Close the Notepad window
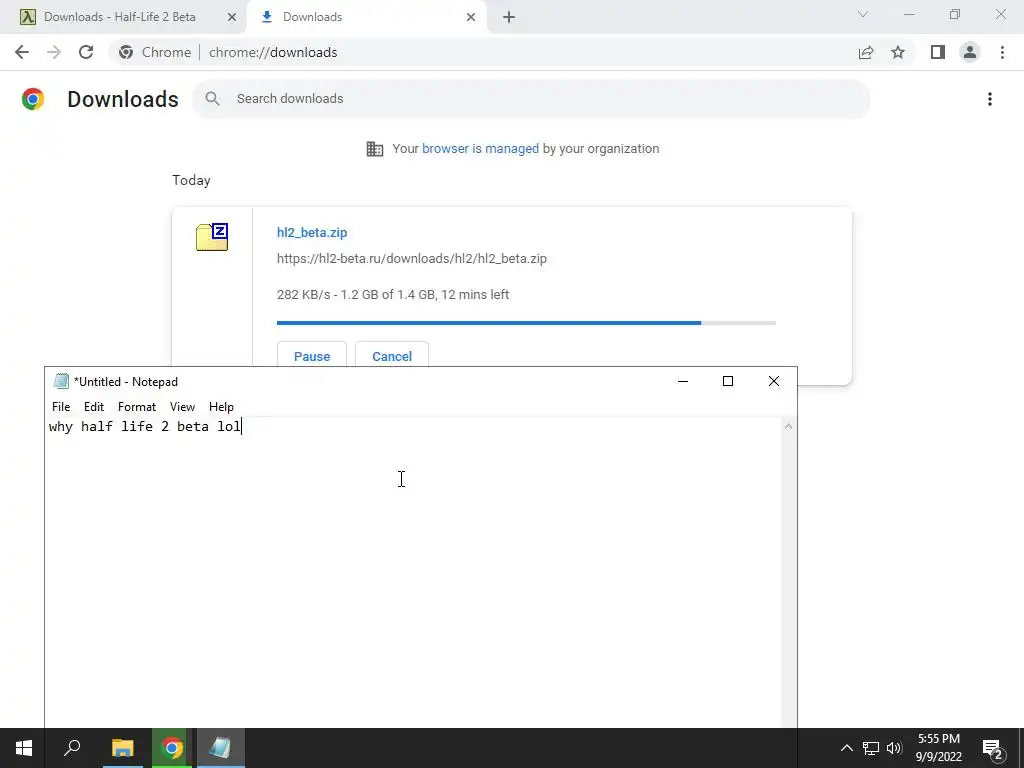Viewport: 1024px width, 768px height. tap(774, 381)
